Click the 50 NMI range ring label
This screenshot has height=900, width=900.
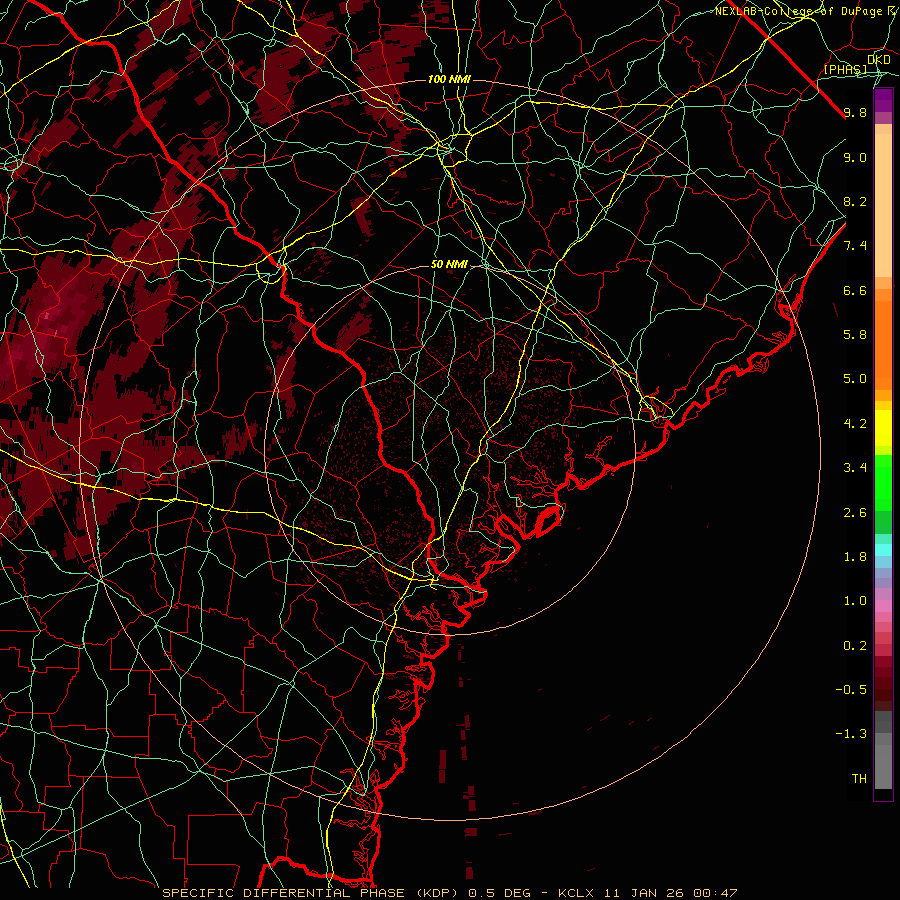[449, 265]
